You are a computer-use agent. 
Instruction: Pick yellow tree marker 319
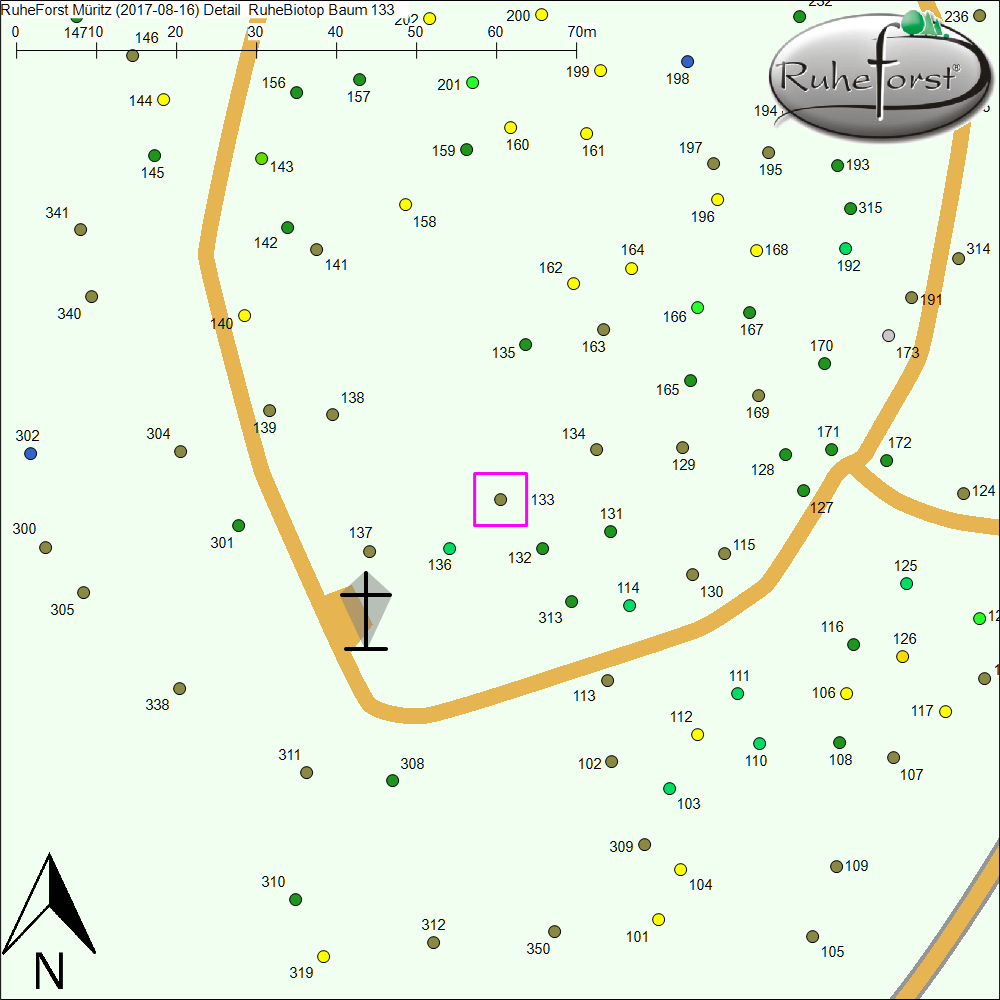click(x=324, y=957)
